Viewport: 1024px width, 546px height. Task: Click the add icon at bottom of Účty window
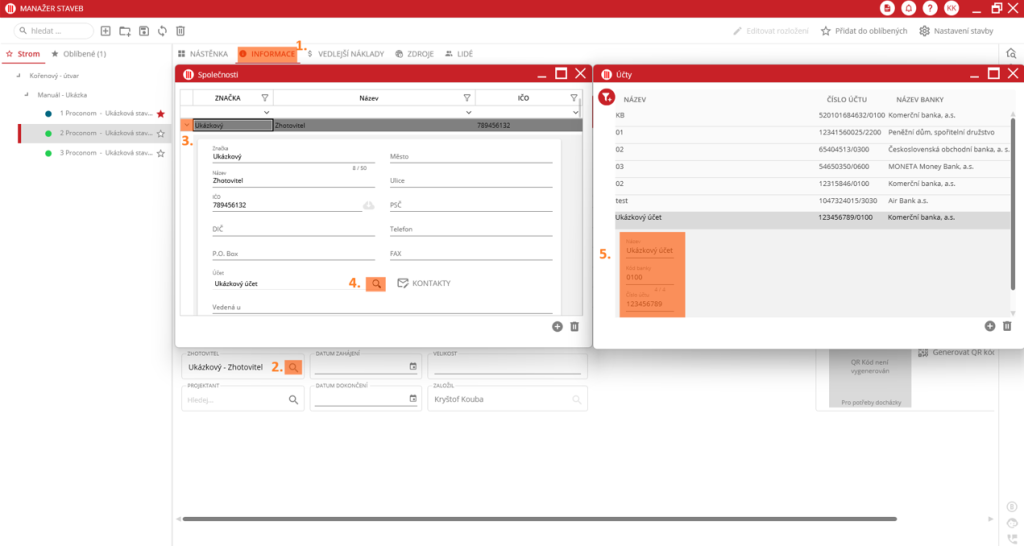click(990, 326)
